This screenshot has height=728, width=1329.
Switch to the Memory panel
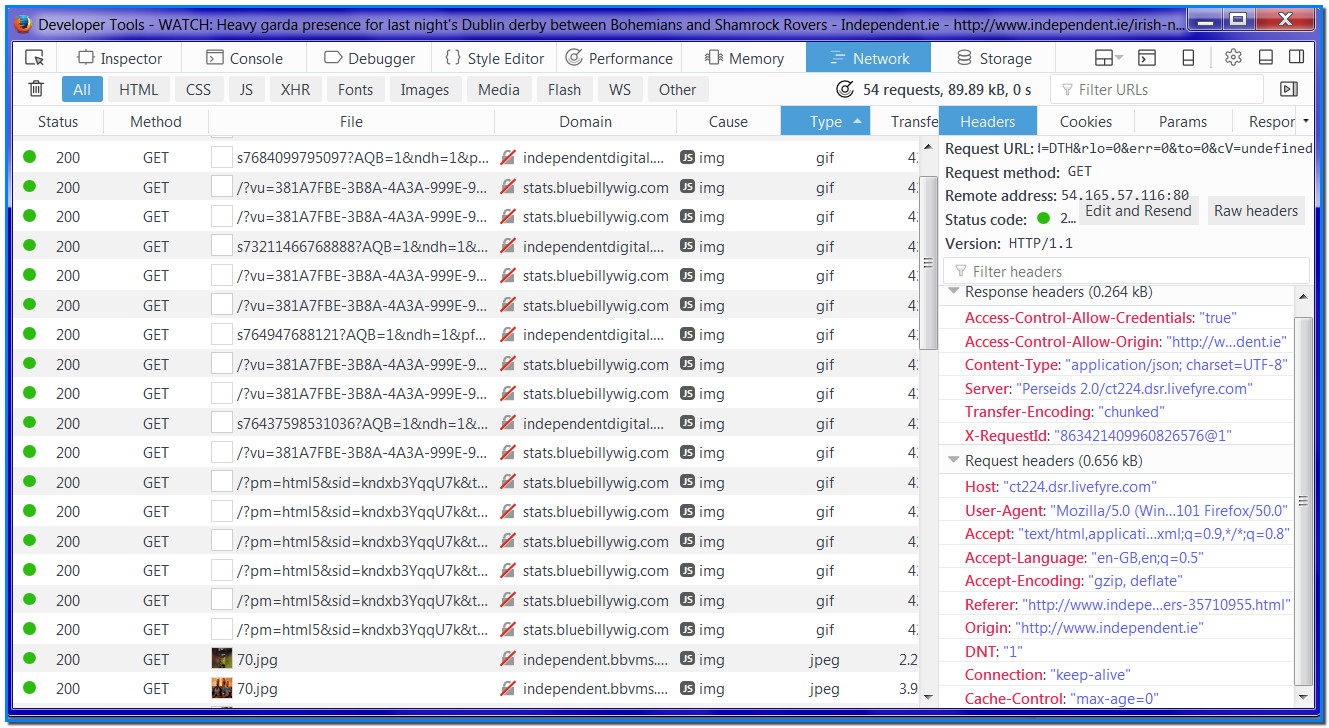744,58
